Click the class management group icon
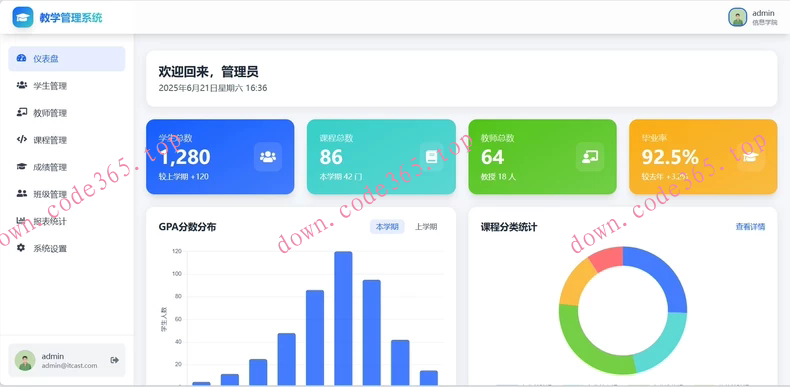 click(21, 194)
